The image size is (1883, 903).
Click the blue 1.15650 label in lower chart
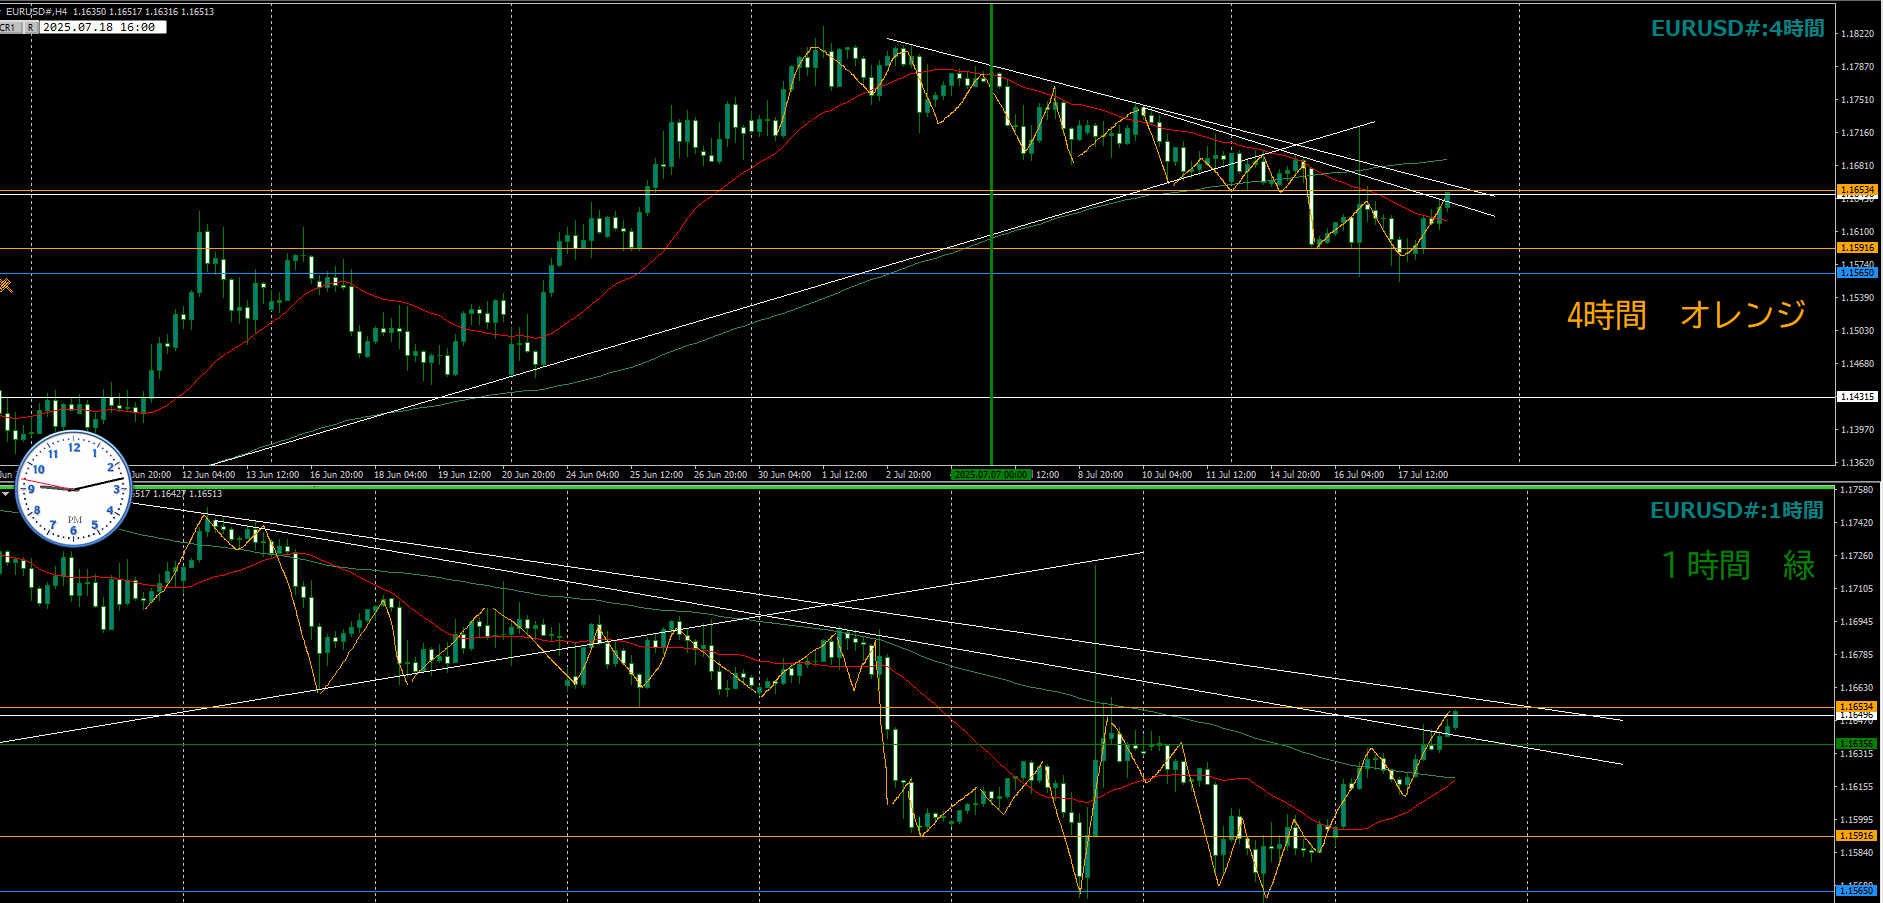pos(1857,890)
